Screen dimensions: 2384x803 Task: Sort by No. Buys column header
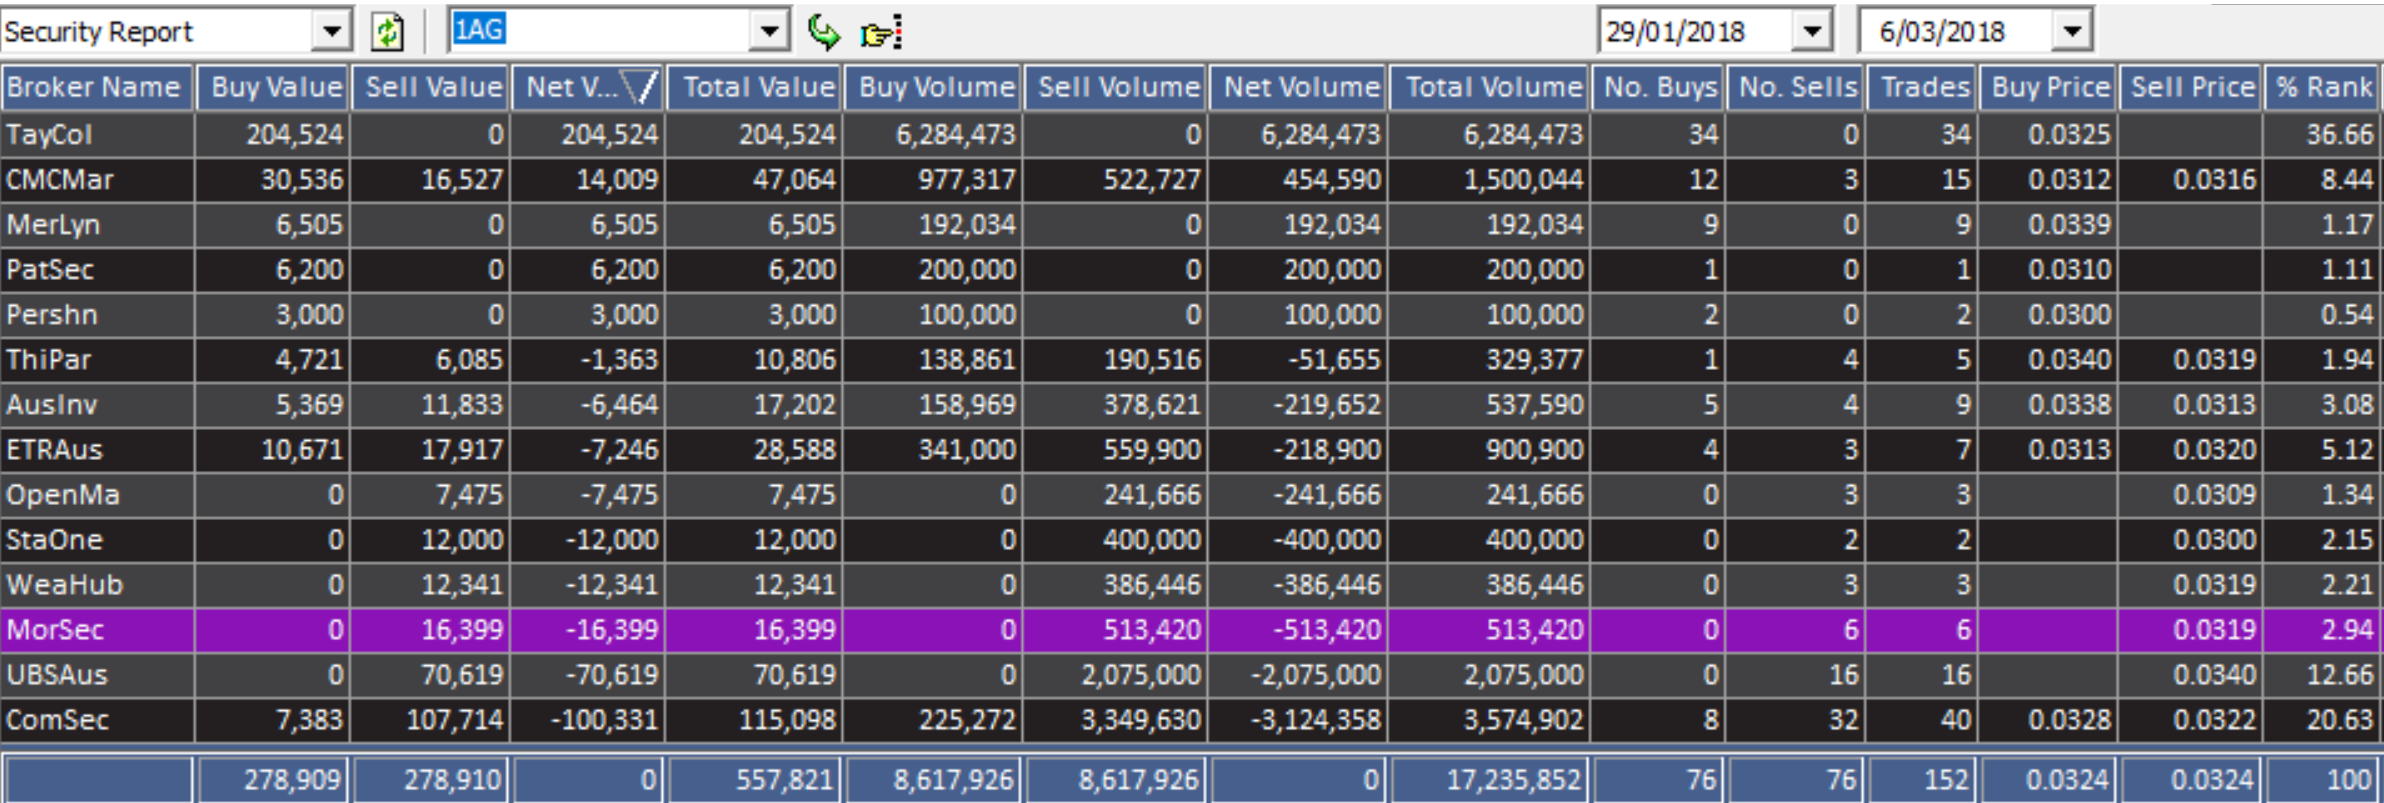[1659, 88]
